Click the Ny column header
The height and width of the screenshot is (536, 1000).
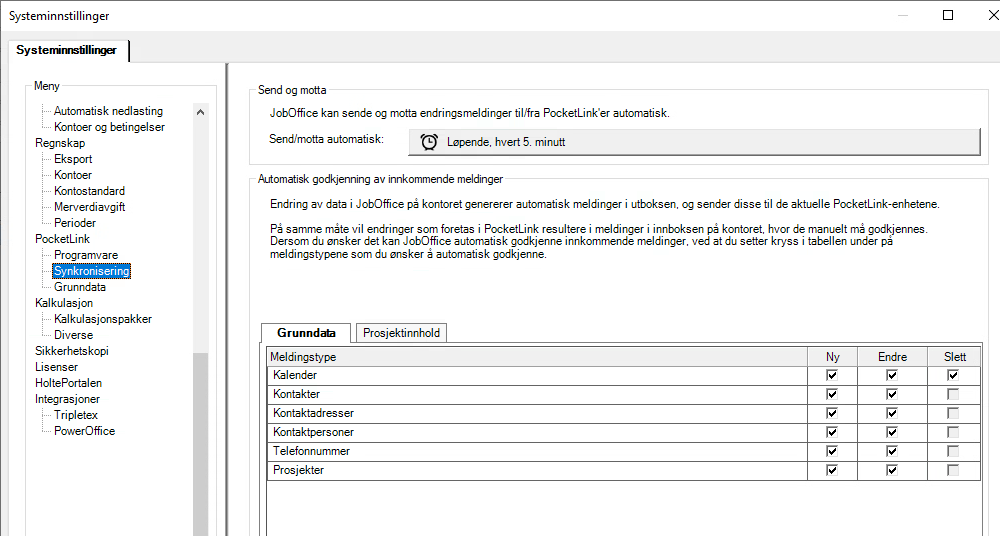coord(833,357)
